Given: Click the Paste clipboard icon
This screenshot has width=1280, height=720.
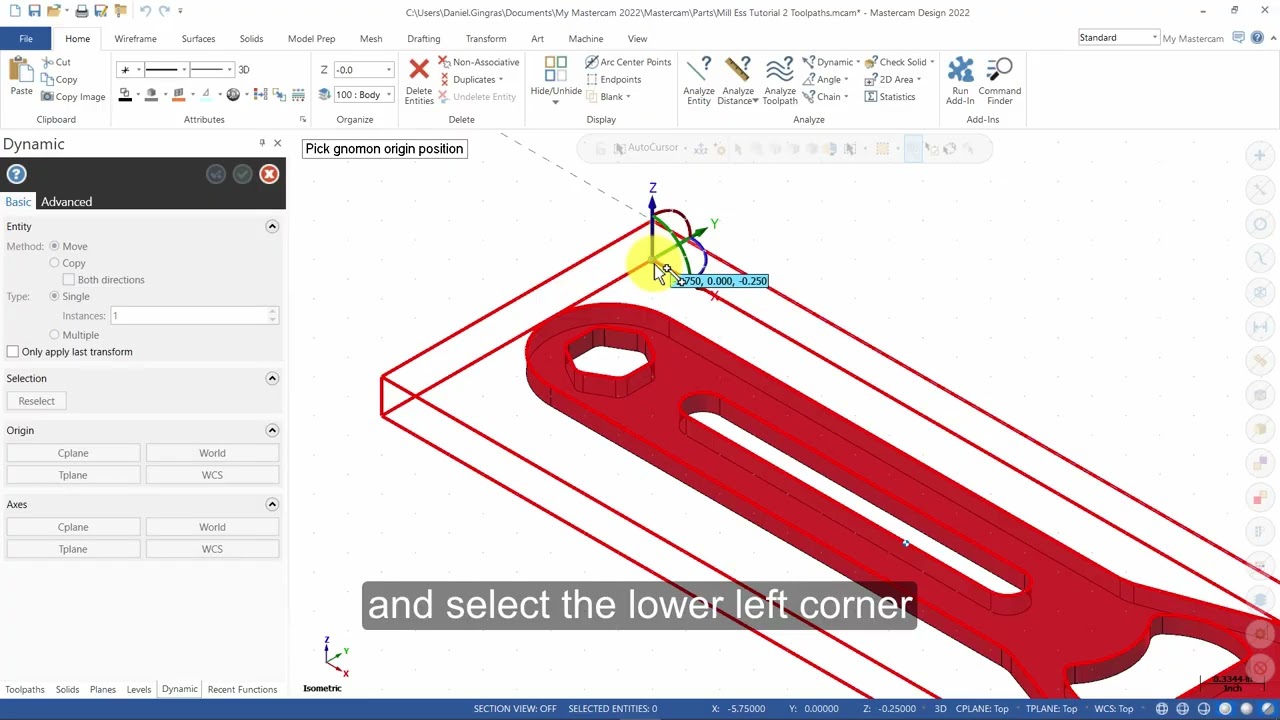Looking at the screenshot, I should point(21,70).
